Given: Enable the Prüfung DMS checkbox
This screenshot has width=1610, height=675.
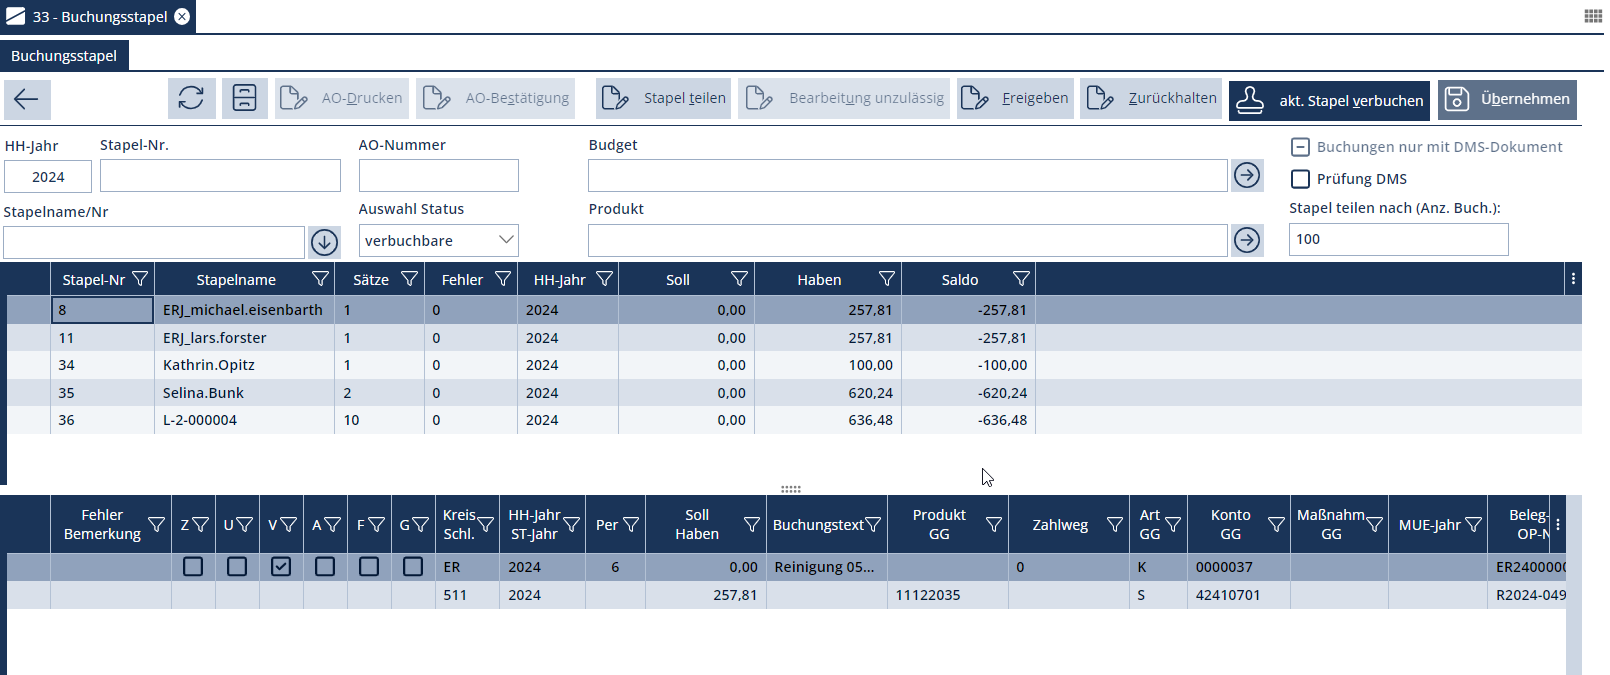Looking at the screenshot, I should click(x=1300, y=179).
